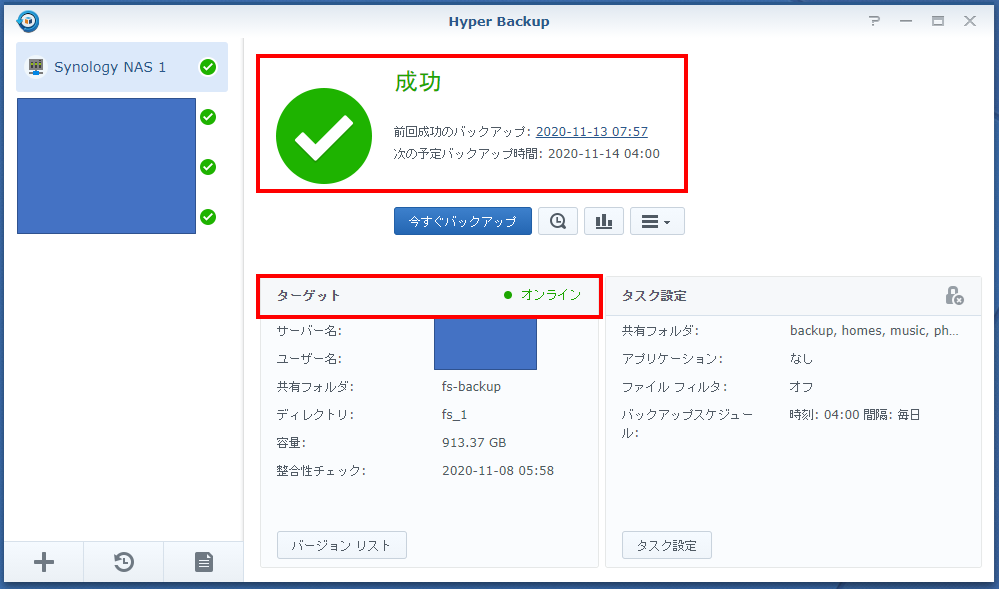Minimize the Hyper Backup window
Screen dimensions: 999x589
point(906,21)
